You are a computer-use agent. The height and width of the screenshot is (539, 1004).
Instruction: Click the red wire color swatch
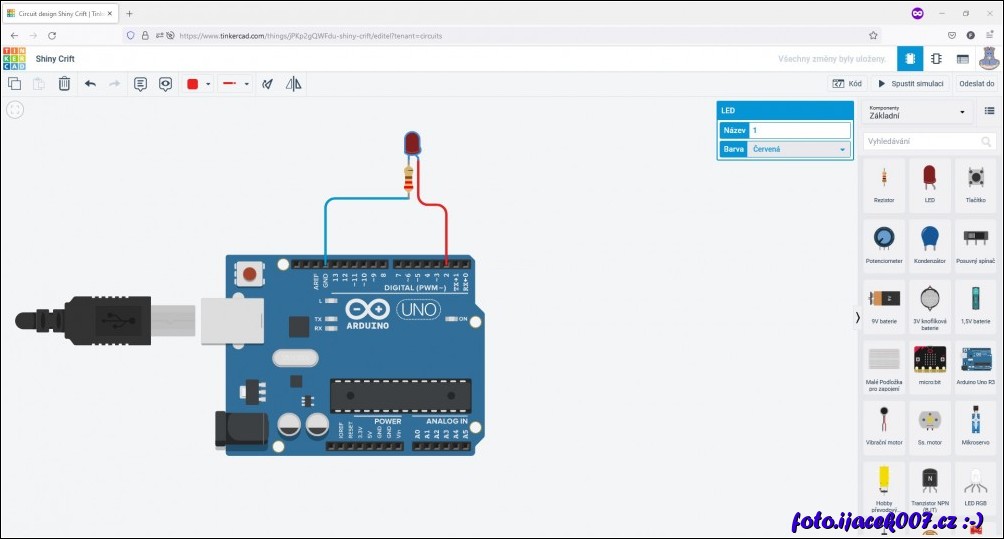coord(193,84)
